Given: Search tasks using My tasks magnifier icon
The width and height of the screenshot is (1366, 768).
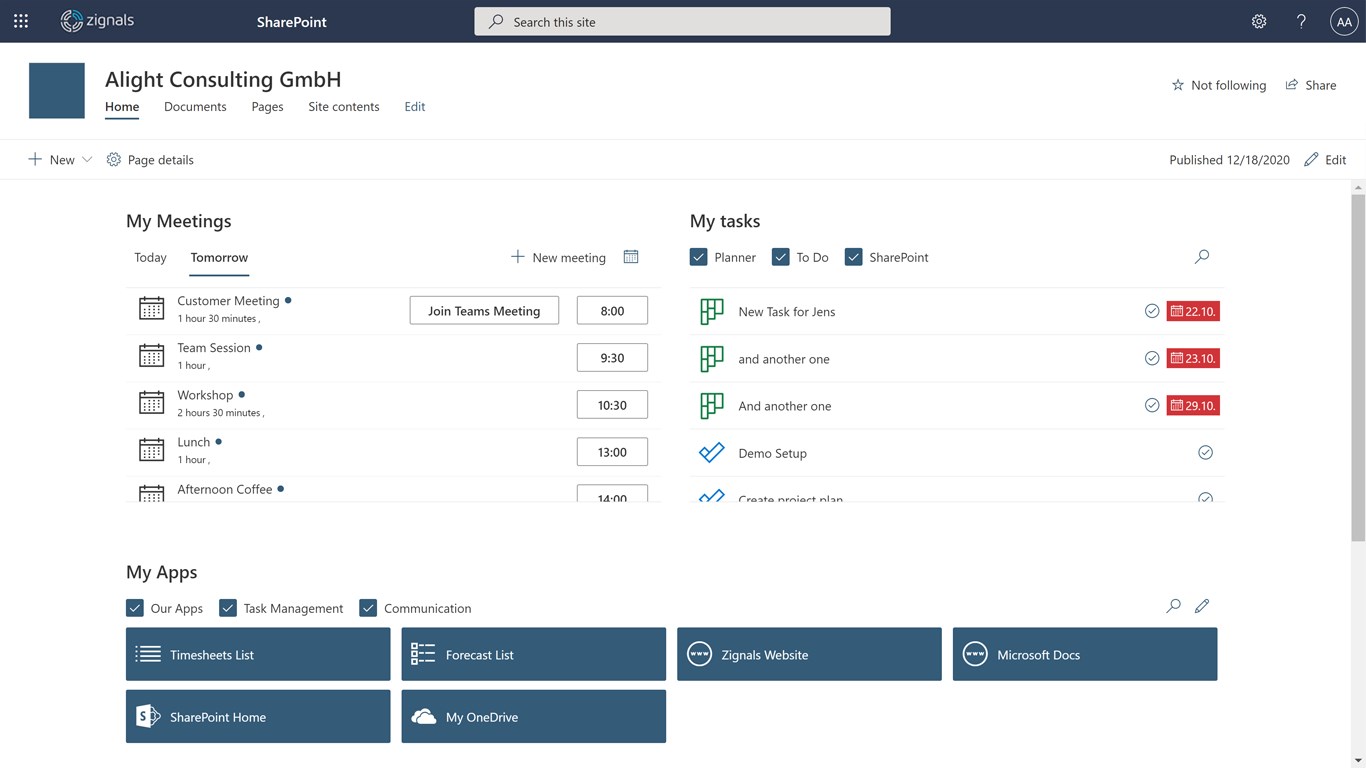Looking at the screenshot, I should 1202,257.
